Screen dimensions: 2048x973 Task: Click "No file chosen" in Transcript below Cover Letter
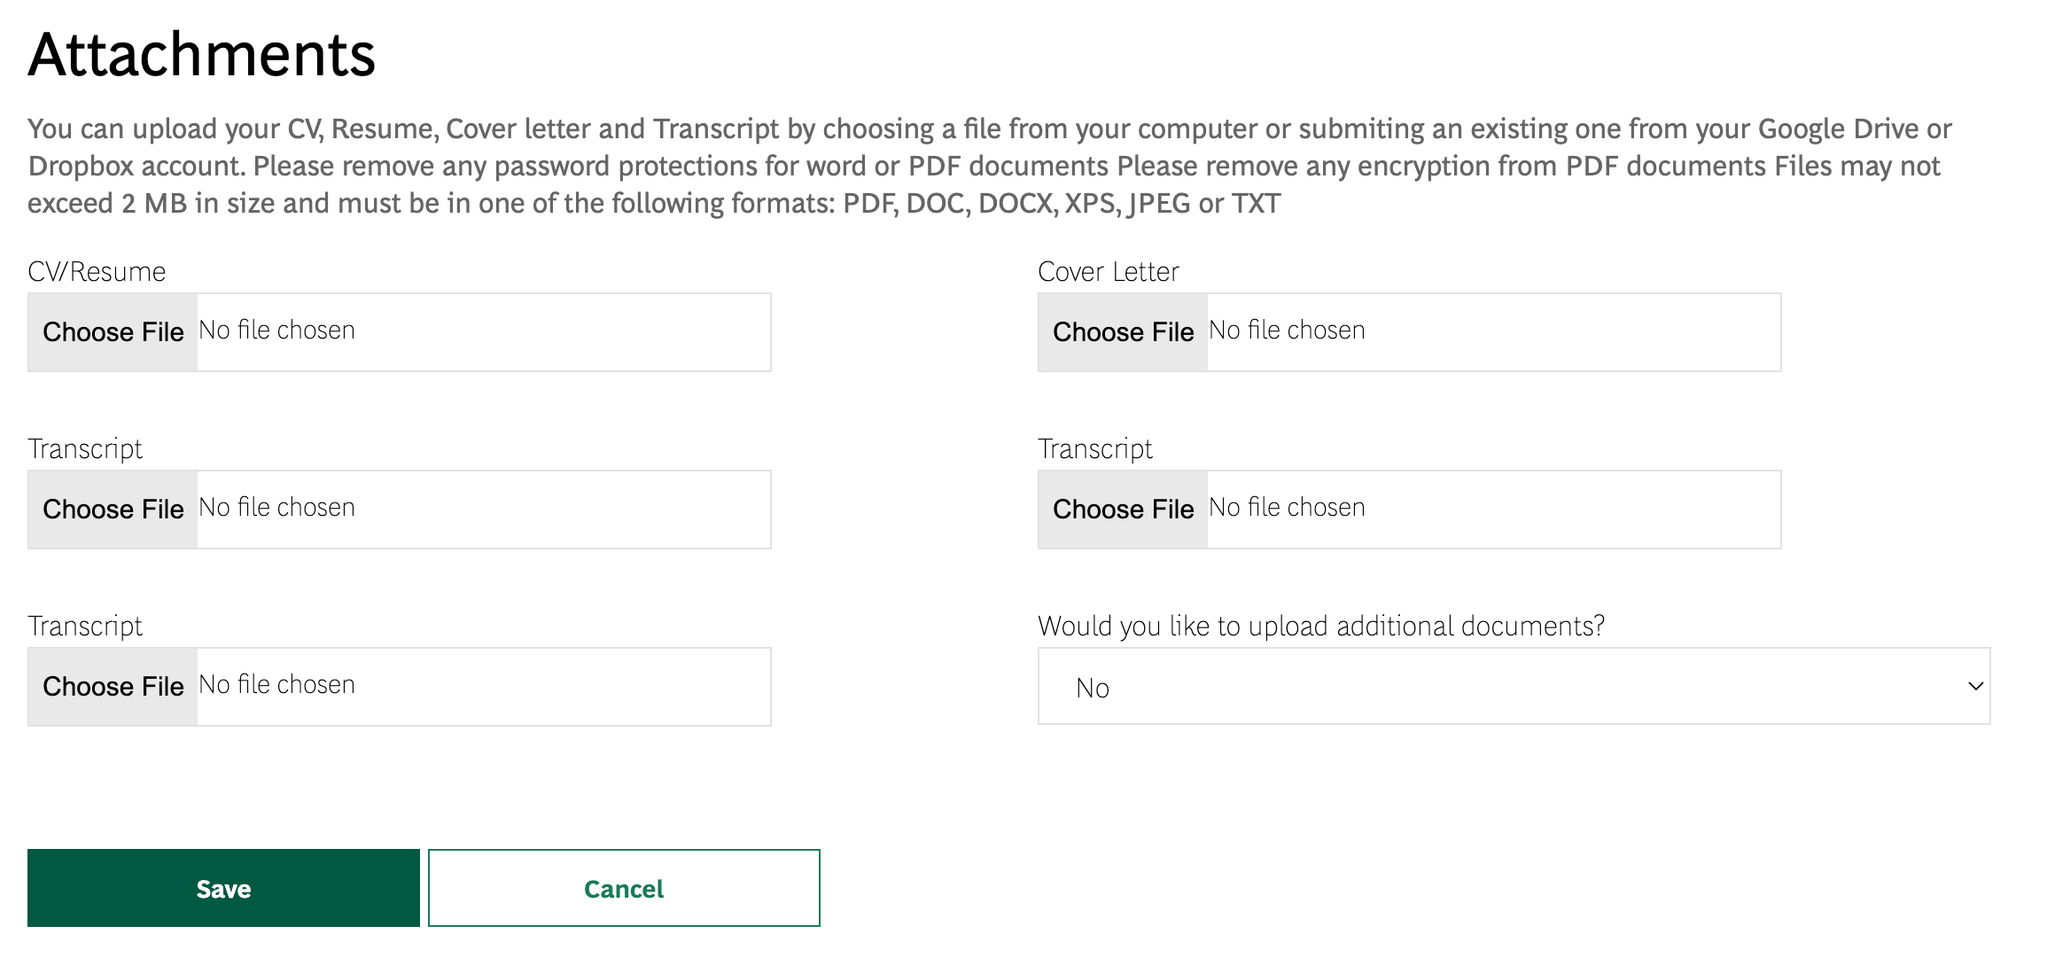[1287, 508]
